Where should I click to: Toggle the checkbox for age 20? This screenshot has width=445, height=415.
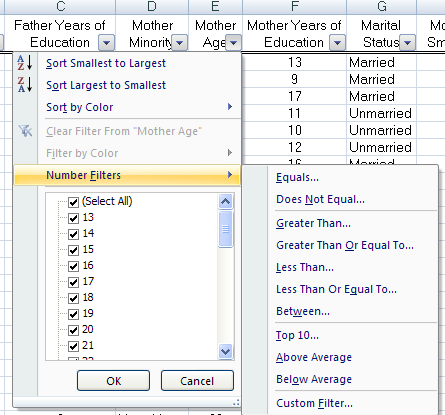coord(73,330)
